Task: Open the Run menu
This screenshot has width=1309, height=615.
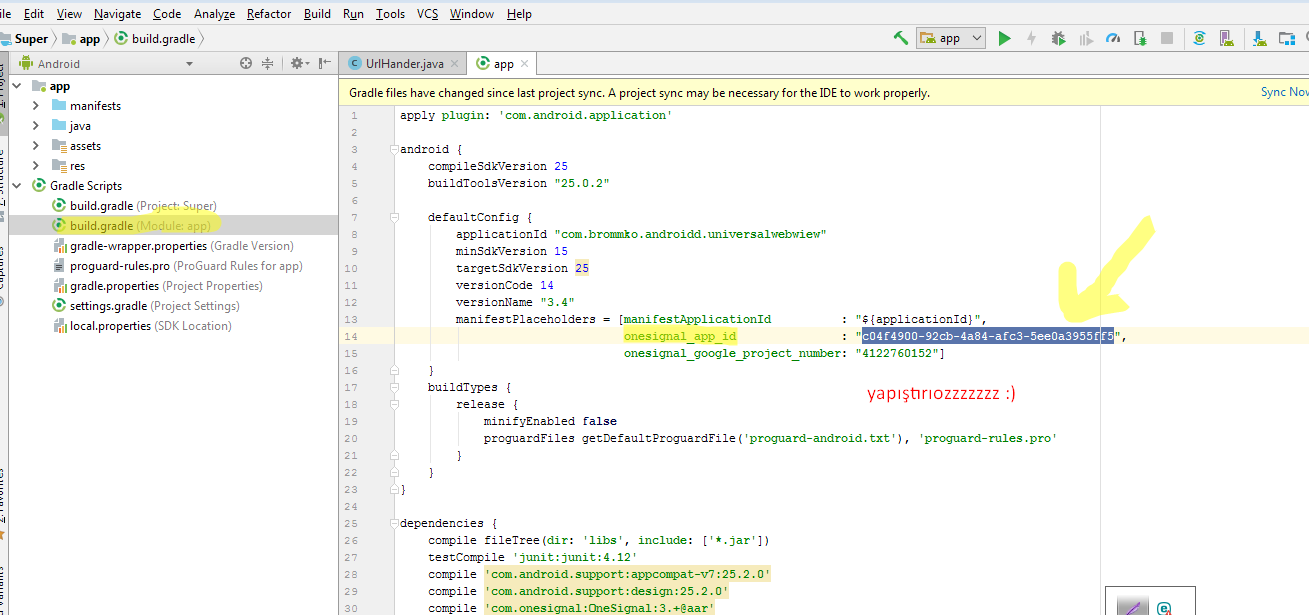Action: pos(353,14)
